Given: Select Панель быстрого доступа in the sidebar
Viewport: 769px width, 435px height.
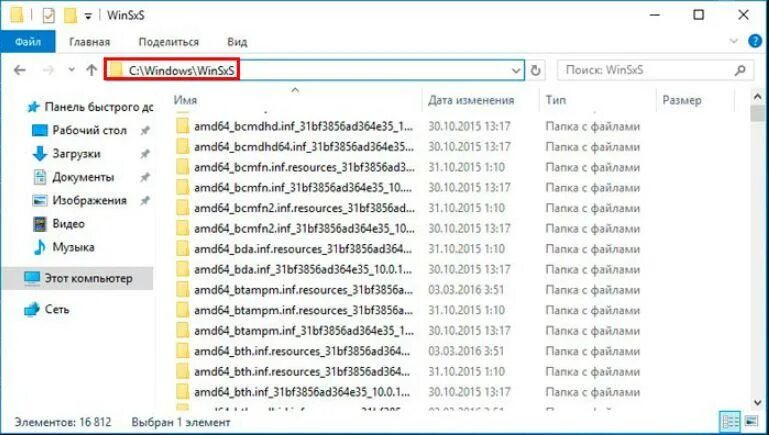Looking at the screenshot, I should 99,106.
